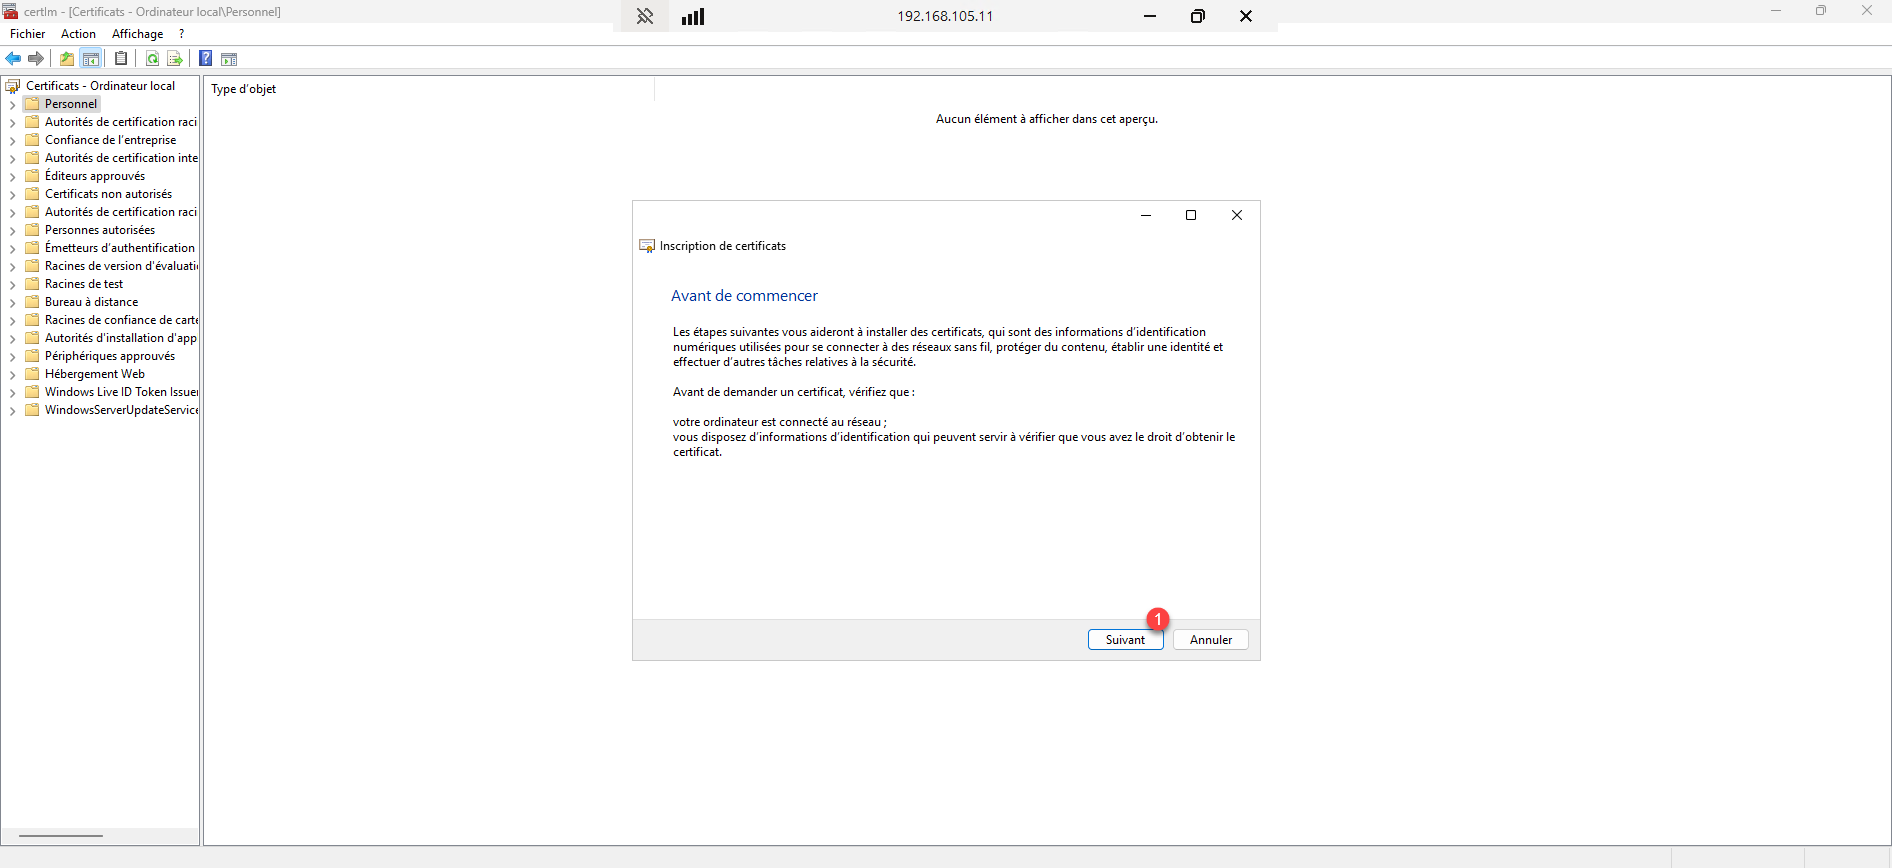Select the Hébergement Web folder
The height and width of the screenshot is (868, 1892).
(x=94, y=374)
